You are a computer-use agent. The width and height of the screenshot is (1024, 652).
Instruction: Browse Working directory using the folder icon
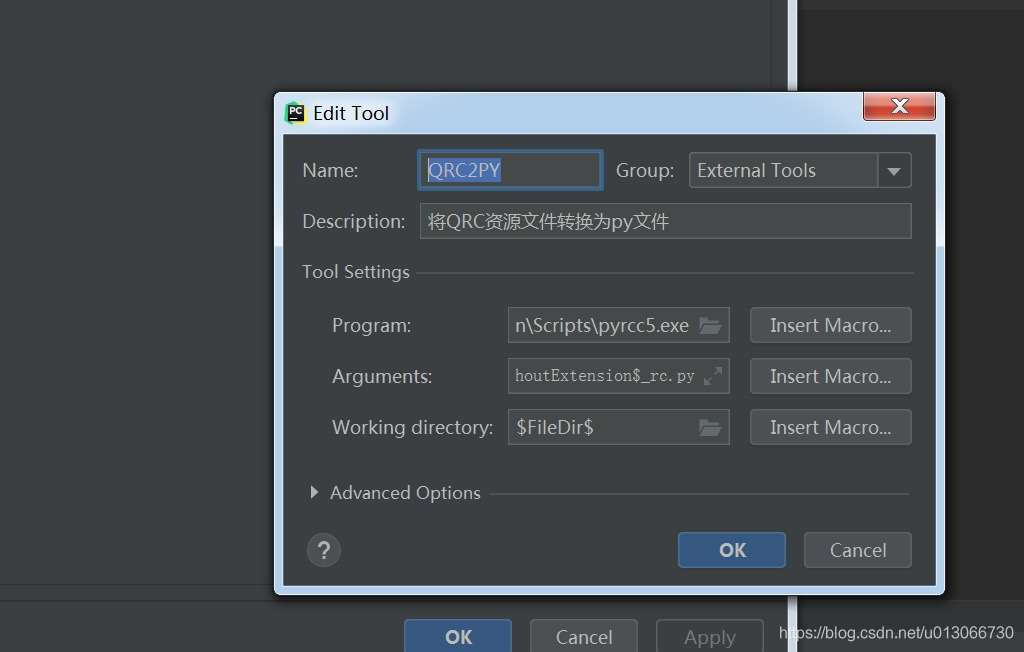click(710, 427)
